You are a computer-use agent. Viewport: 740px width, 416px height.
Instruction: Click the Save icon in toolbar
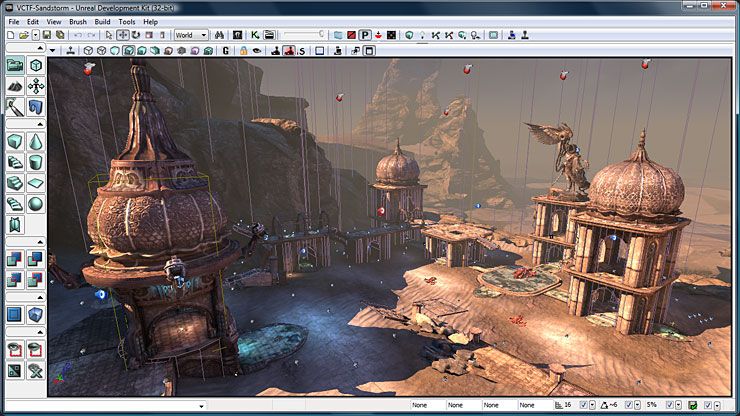click(48, 35)
